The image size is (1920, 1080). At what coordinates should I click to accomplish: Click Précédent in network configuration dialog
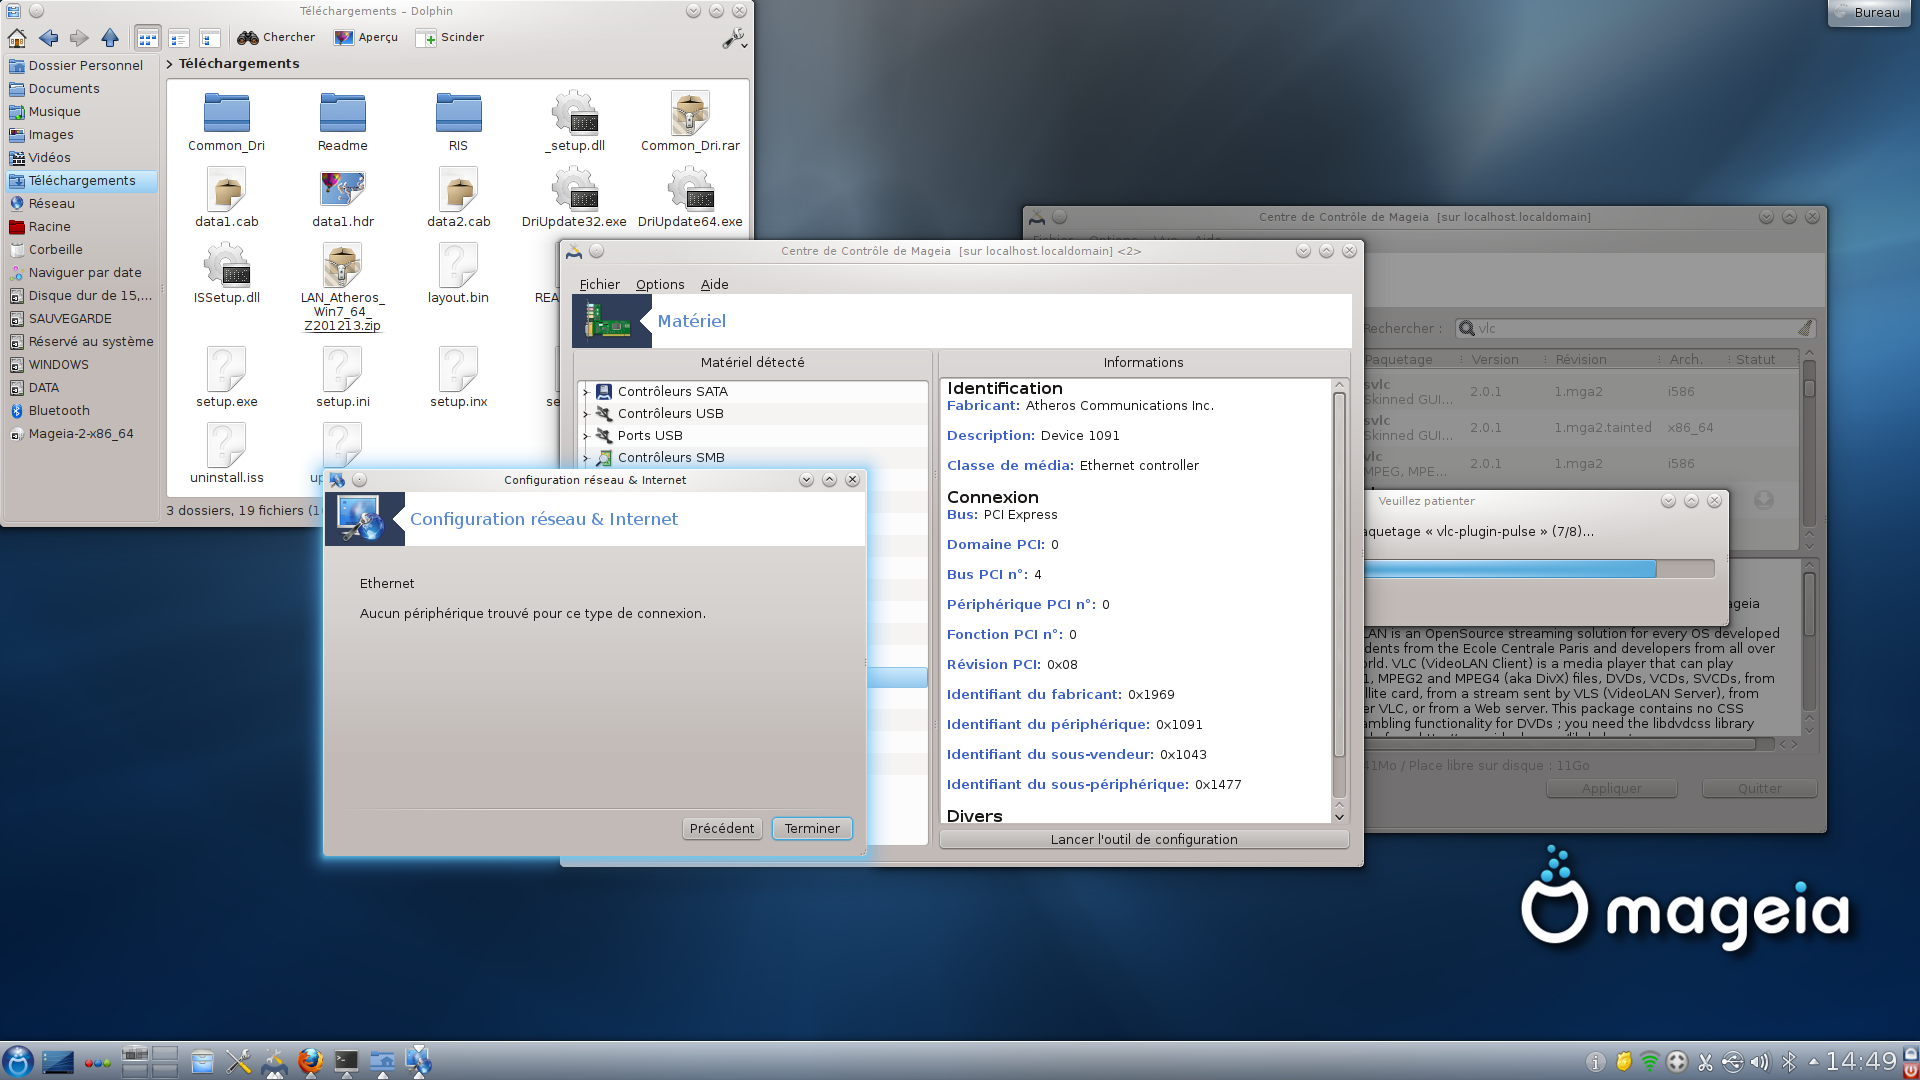(x=722, y=829)
